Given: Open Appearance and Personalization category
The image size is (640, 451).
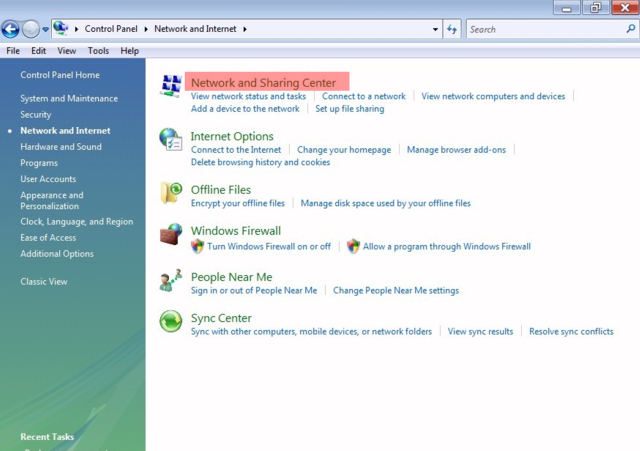Looking at the screenshot, I should [x=52, y=200].
